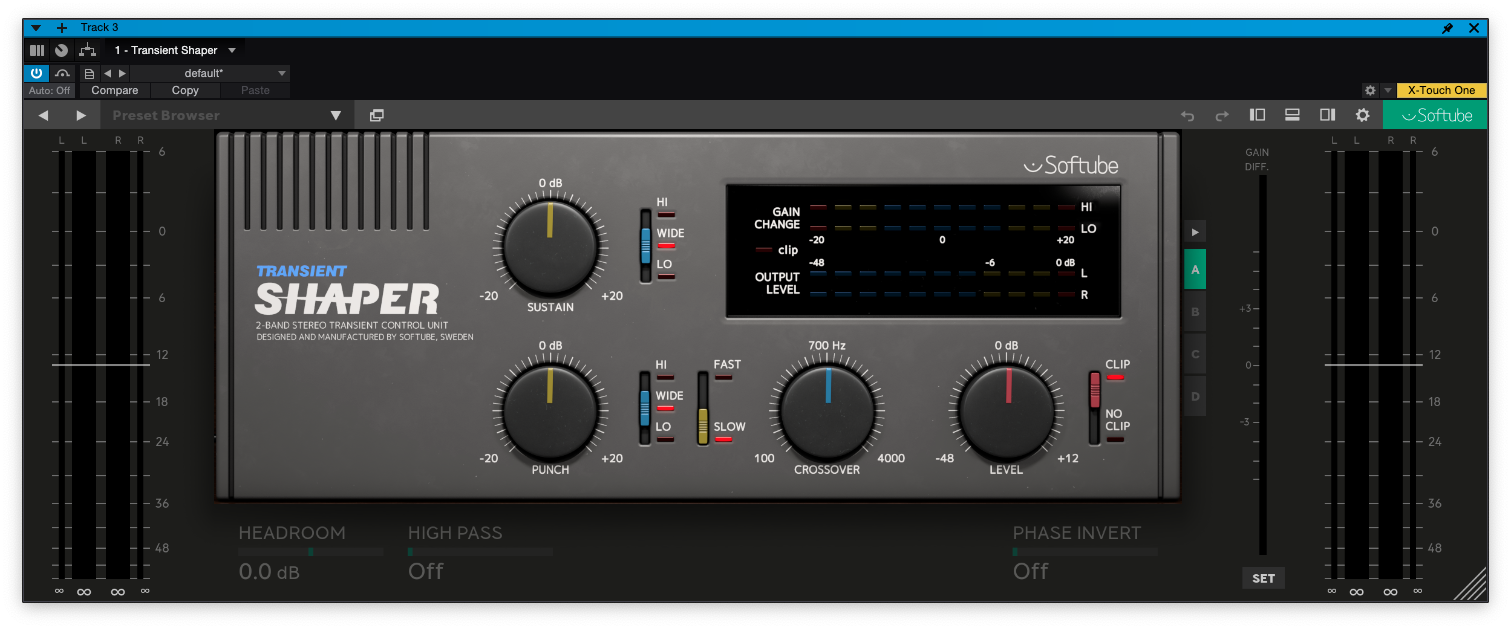Click the yellow X-Touch One button
Image resolution: width=1511 pixels, height=629 pixels.
tap(1441, 90)
